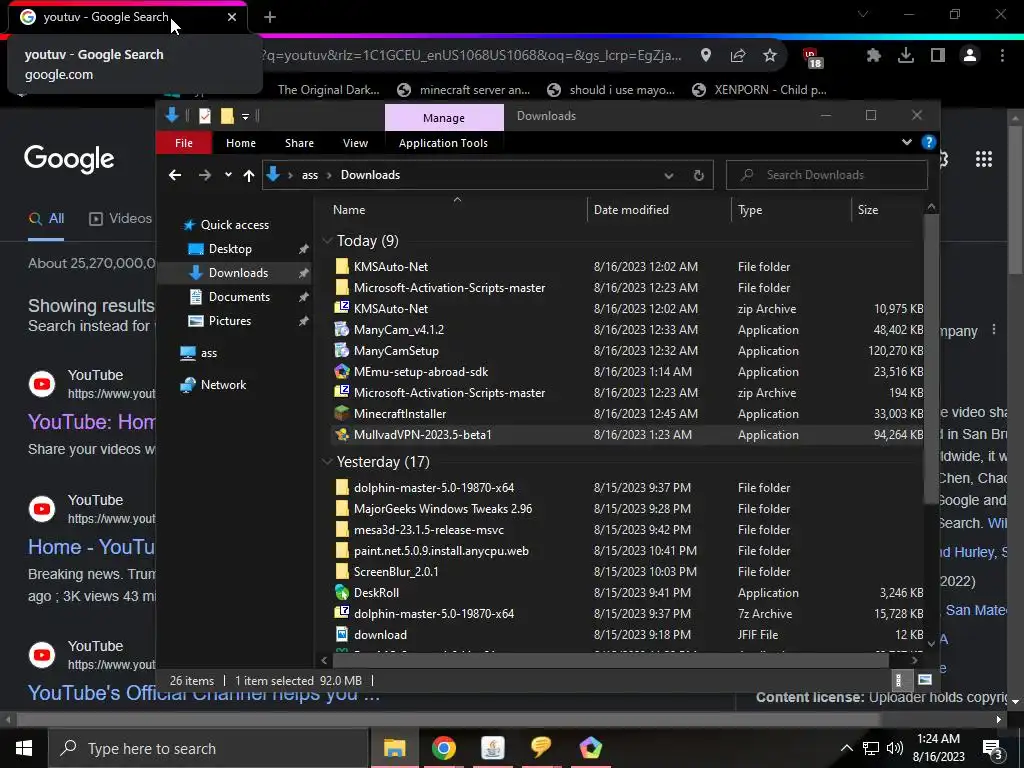This screenshot has height=768, width=1024.
Task: Go back in File Explorer
Action: click(x=175, y=175)
